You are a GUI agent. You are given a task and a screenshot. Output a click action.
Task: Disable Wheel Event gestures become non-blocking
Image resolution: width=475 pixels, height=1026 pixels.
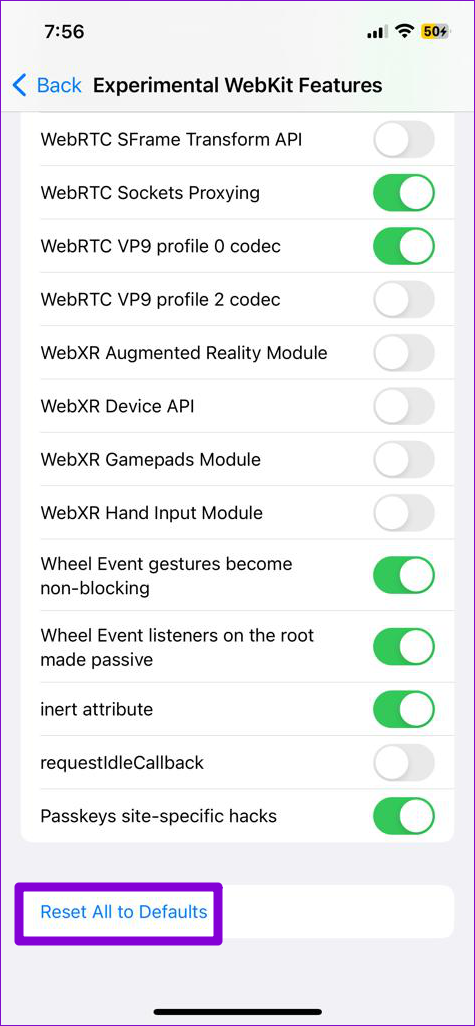pyautogui.click(x=404, y=575)
